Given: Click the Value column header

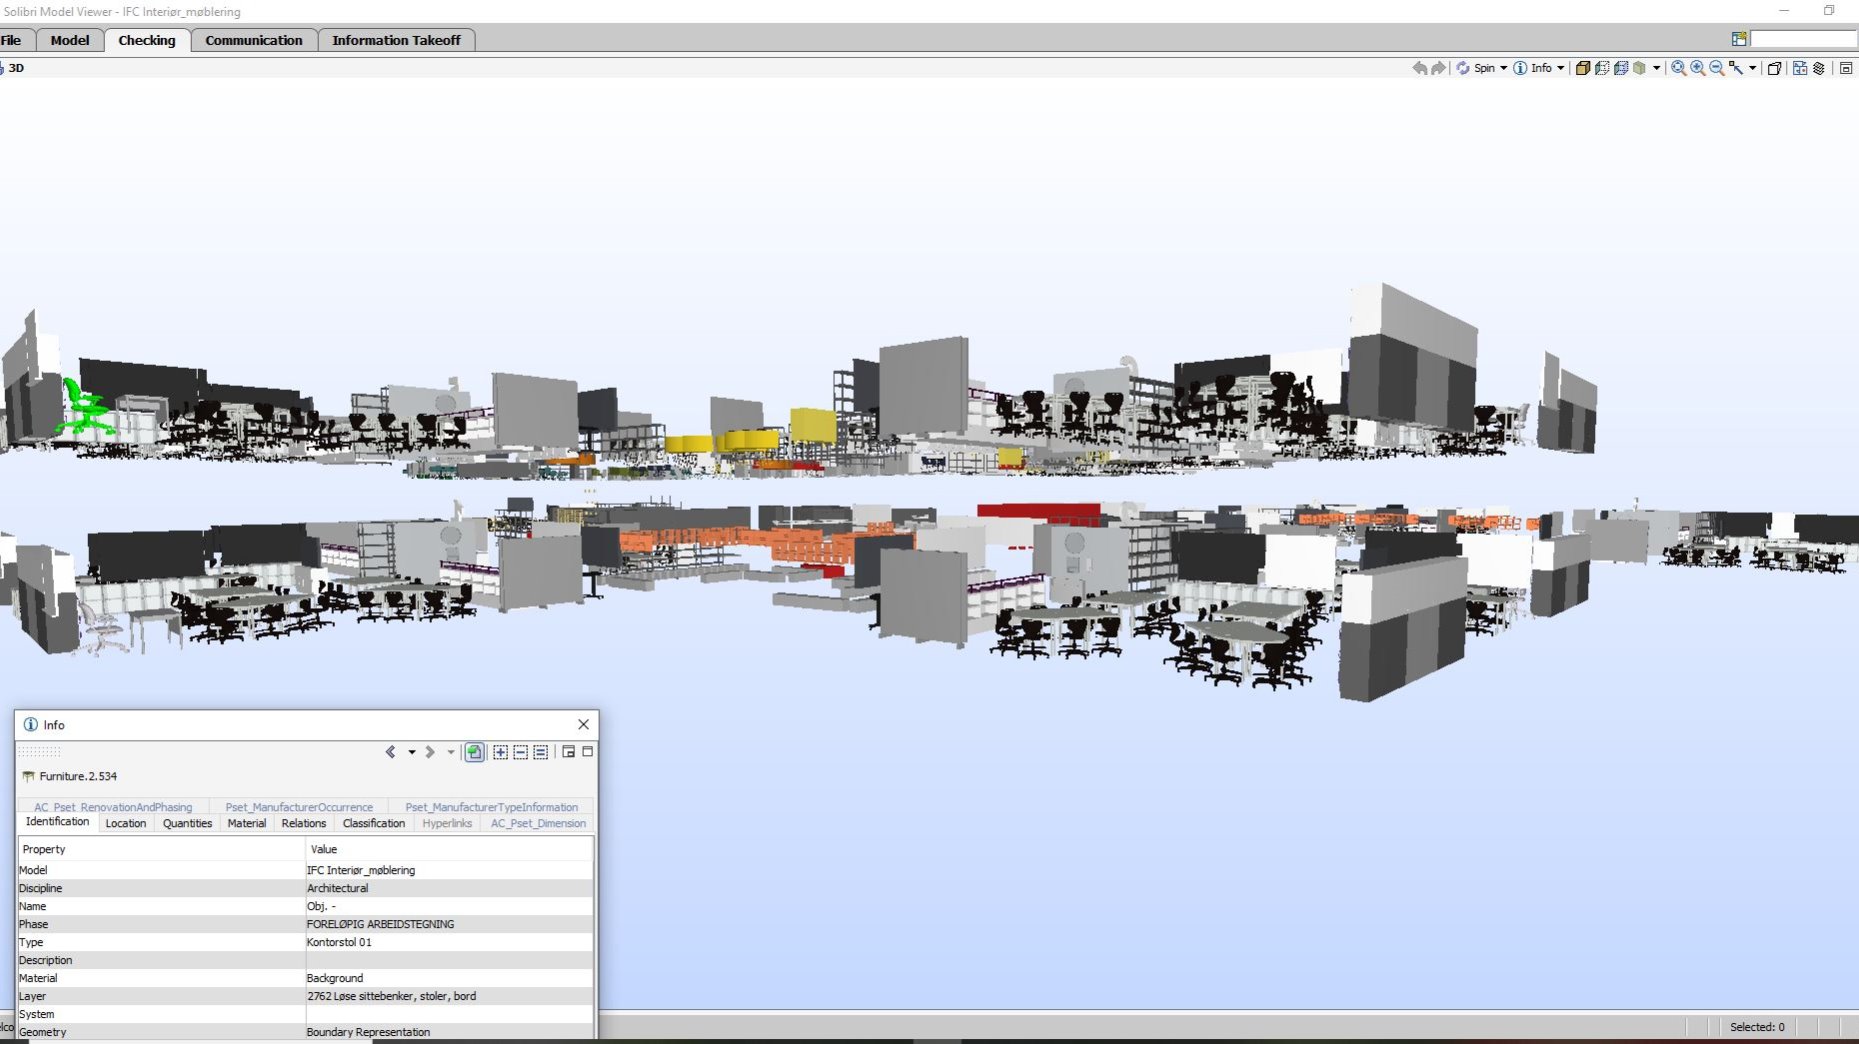Looking at the screenshot, I should tap(449, 849).
